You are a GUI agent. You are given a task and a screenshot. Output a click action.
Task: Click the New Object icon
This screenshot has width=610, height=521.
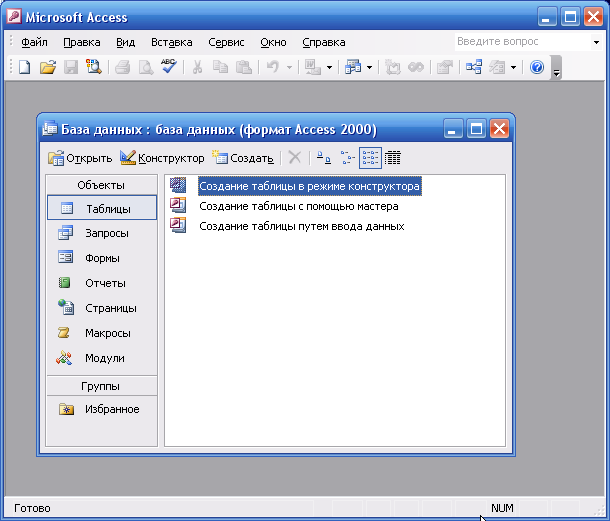coord(497,67)
